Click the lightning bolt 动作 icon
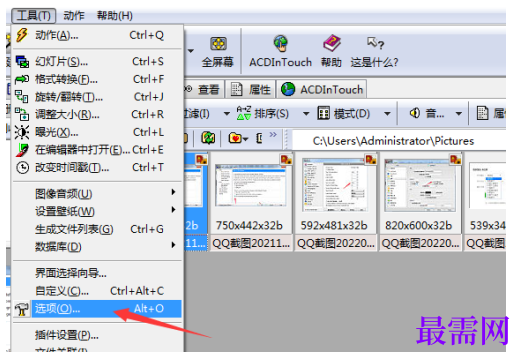Viewport: 528px width, 362px height. [x=22, y=35]
